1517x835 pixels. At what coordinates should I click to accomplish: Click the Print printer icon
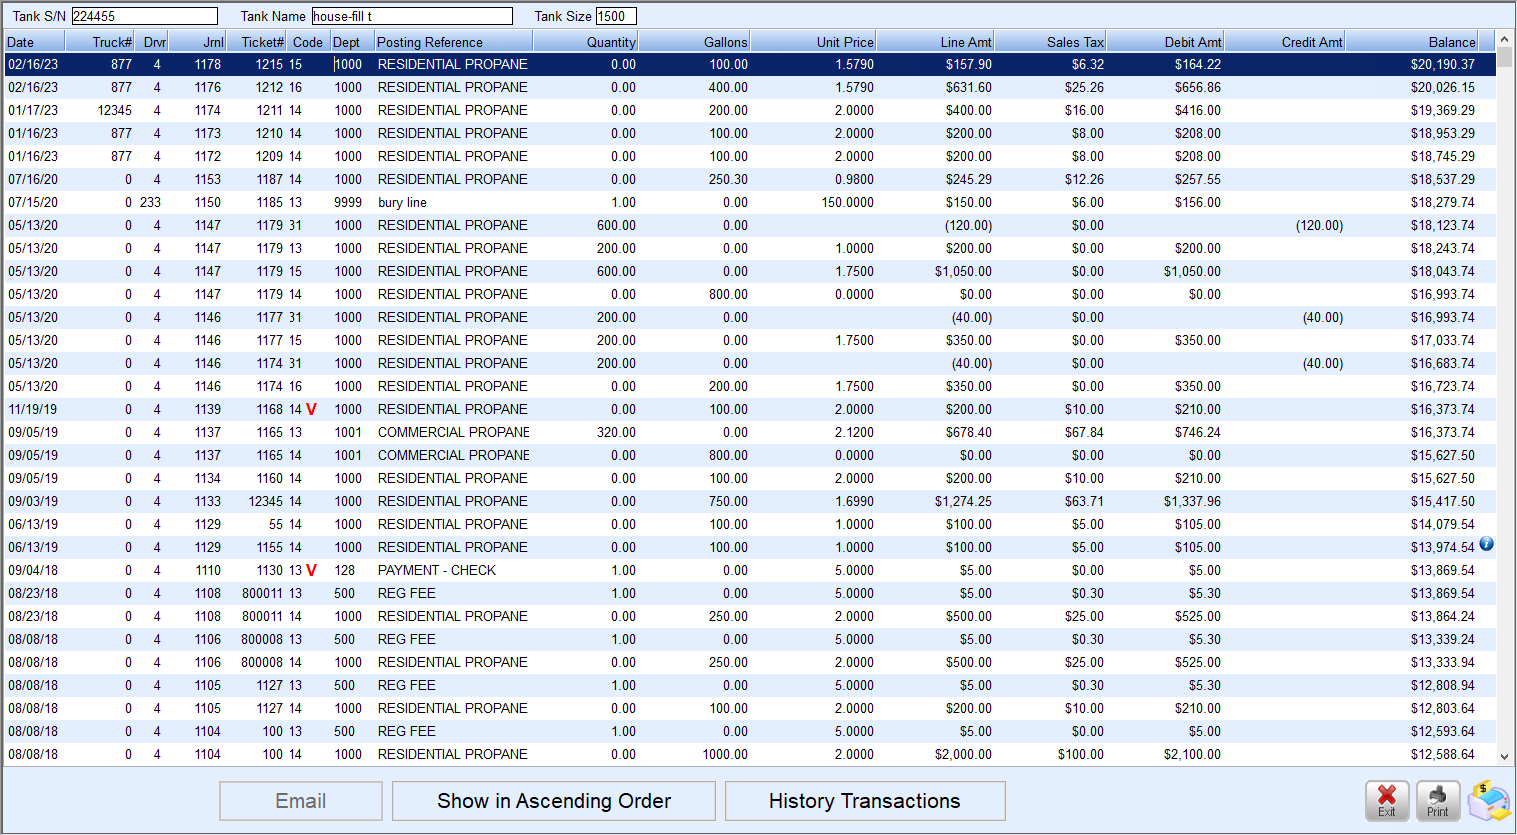point(1438,801)
